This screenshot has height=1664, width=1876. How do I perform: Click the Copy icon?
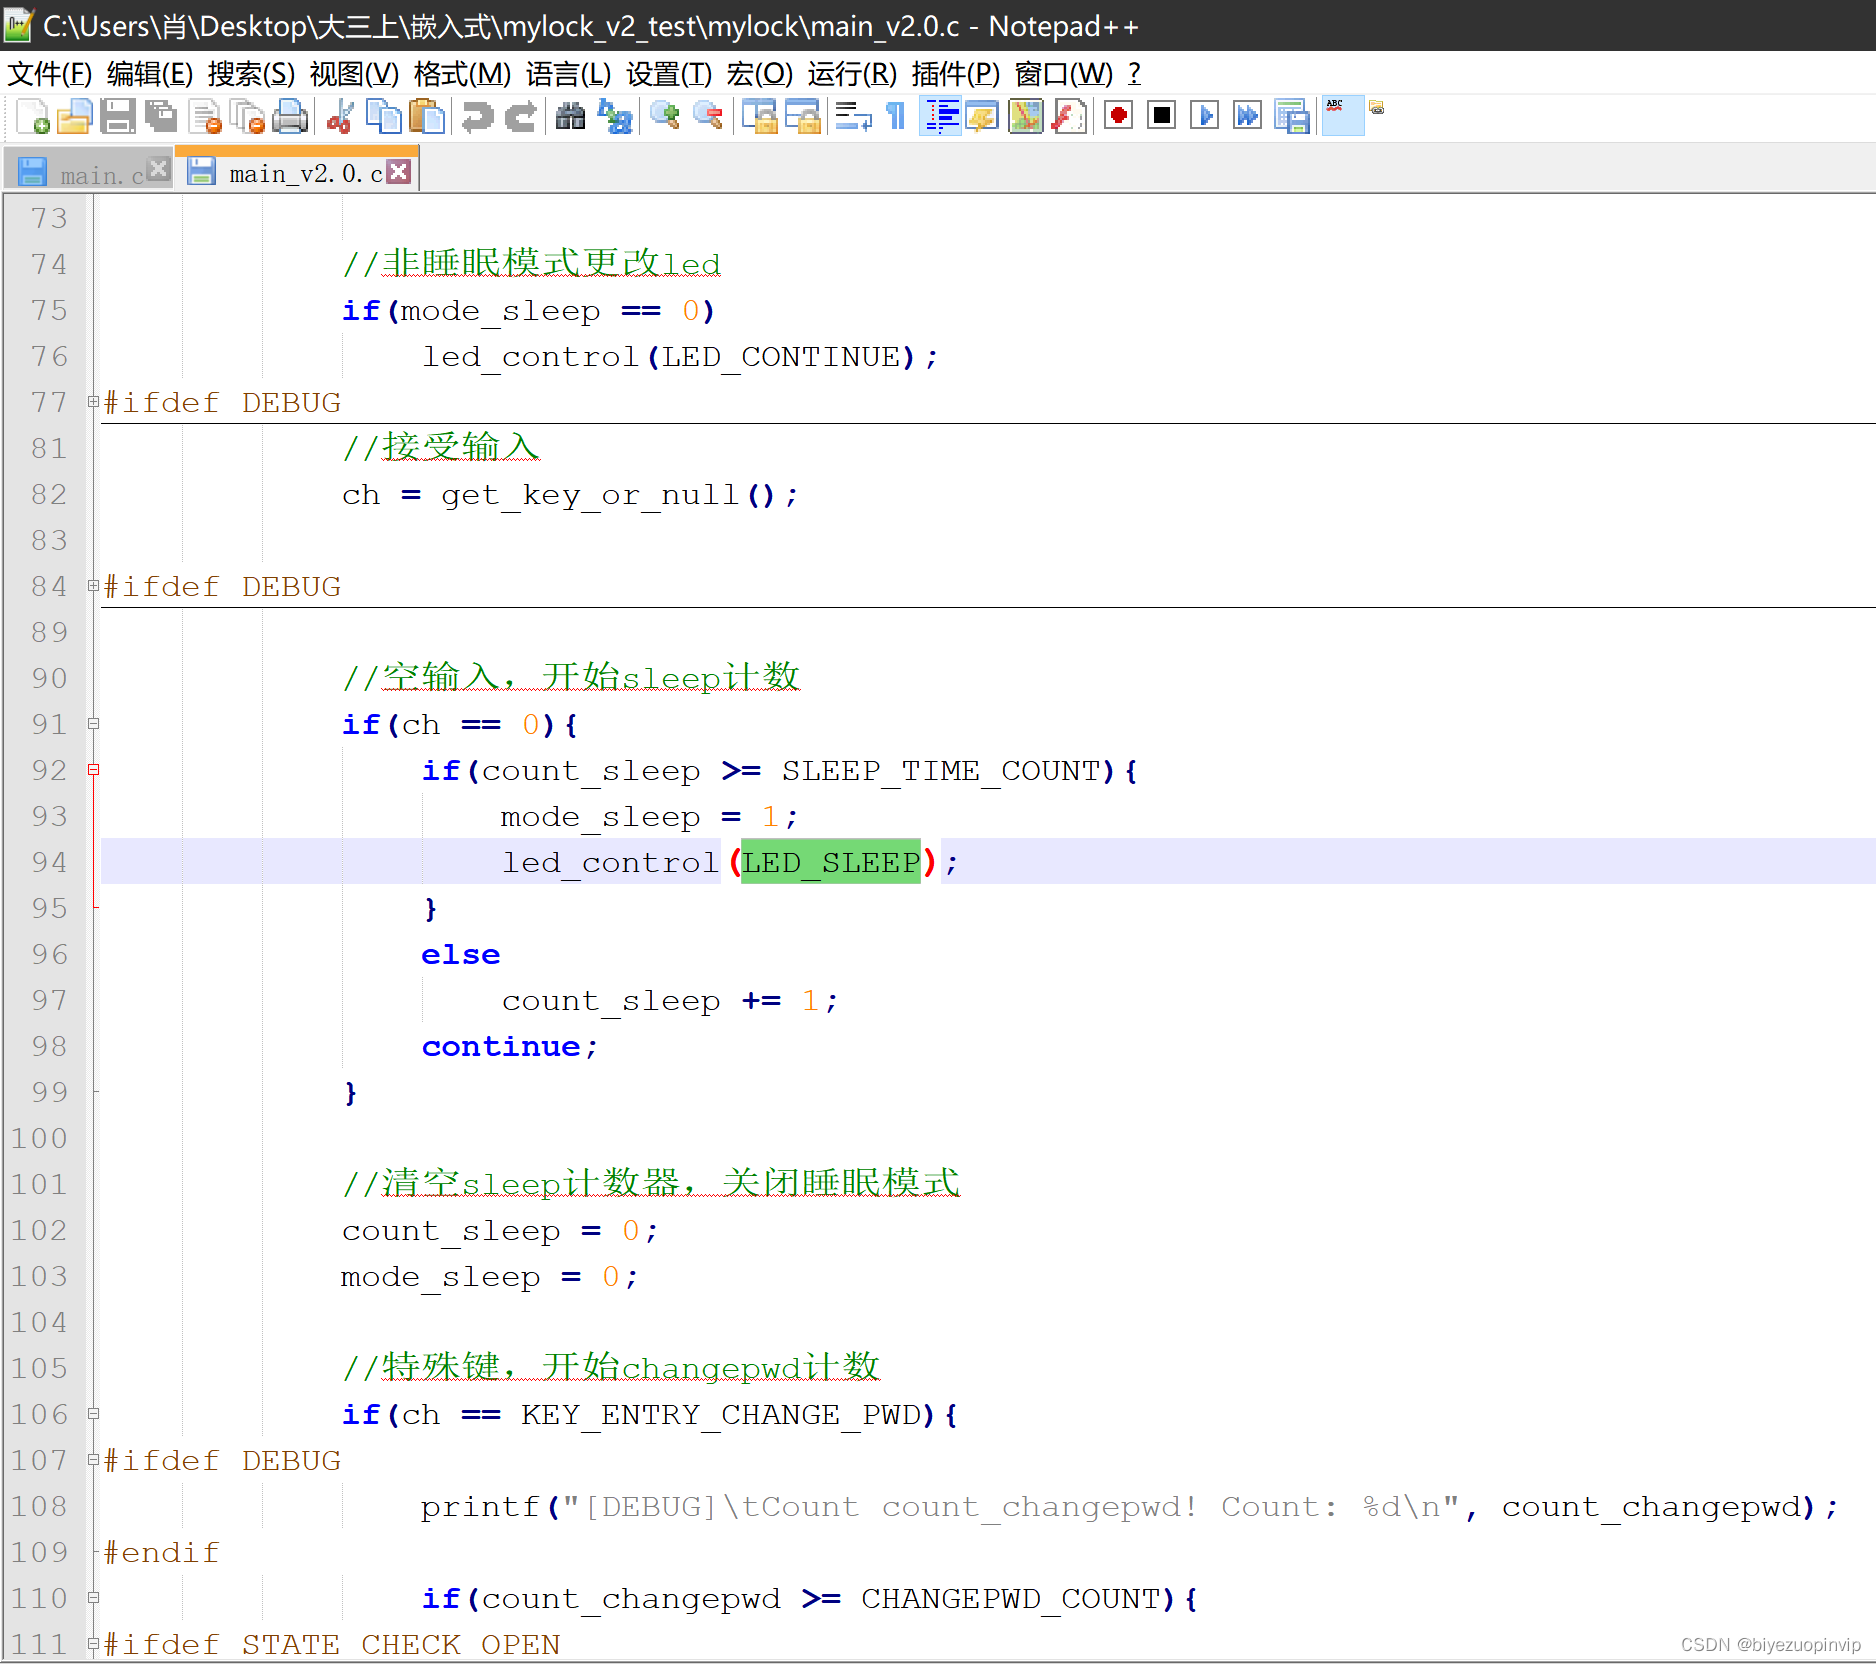click(383, 117)
